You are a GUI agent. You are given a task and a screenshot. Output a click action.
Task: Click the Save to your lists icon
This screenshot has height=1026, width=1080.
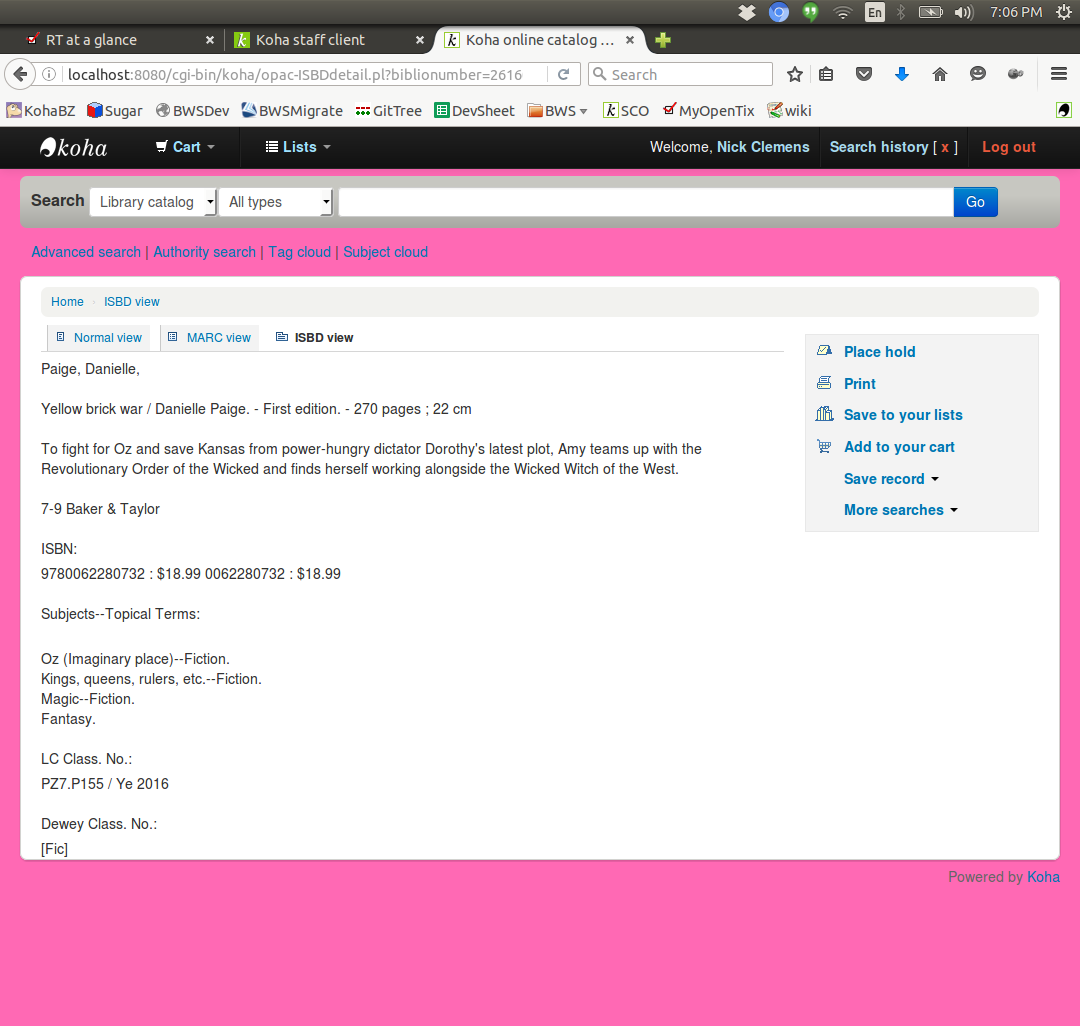[824, 414]
